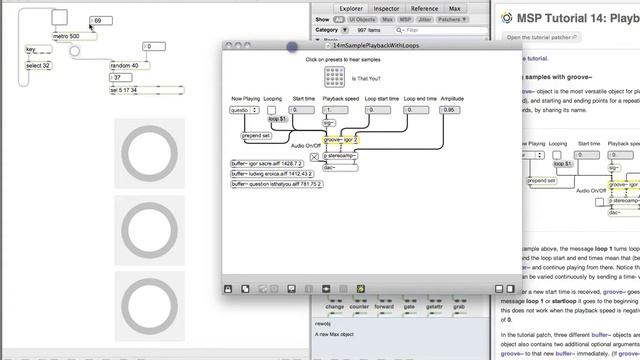The height and width of the screenshot is (360, 640).
Task: Toggle the Looping checkbox in tutorial patcher
Action: point(271,110)
